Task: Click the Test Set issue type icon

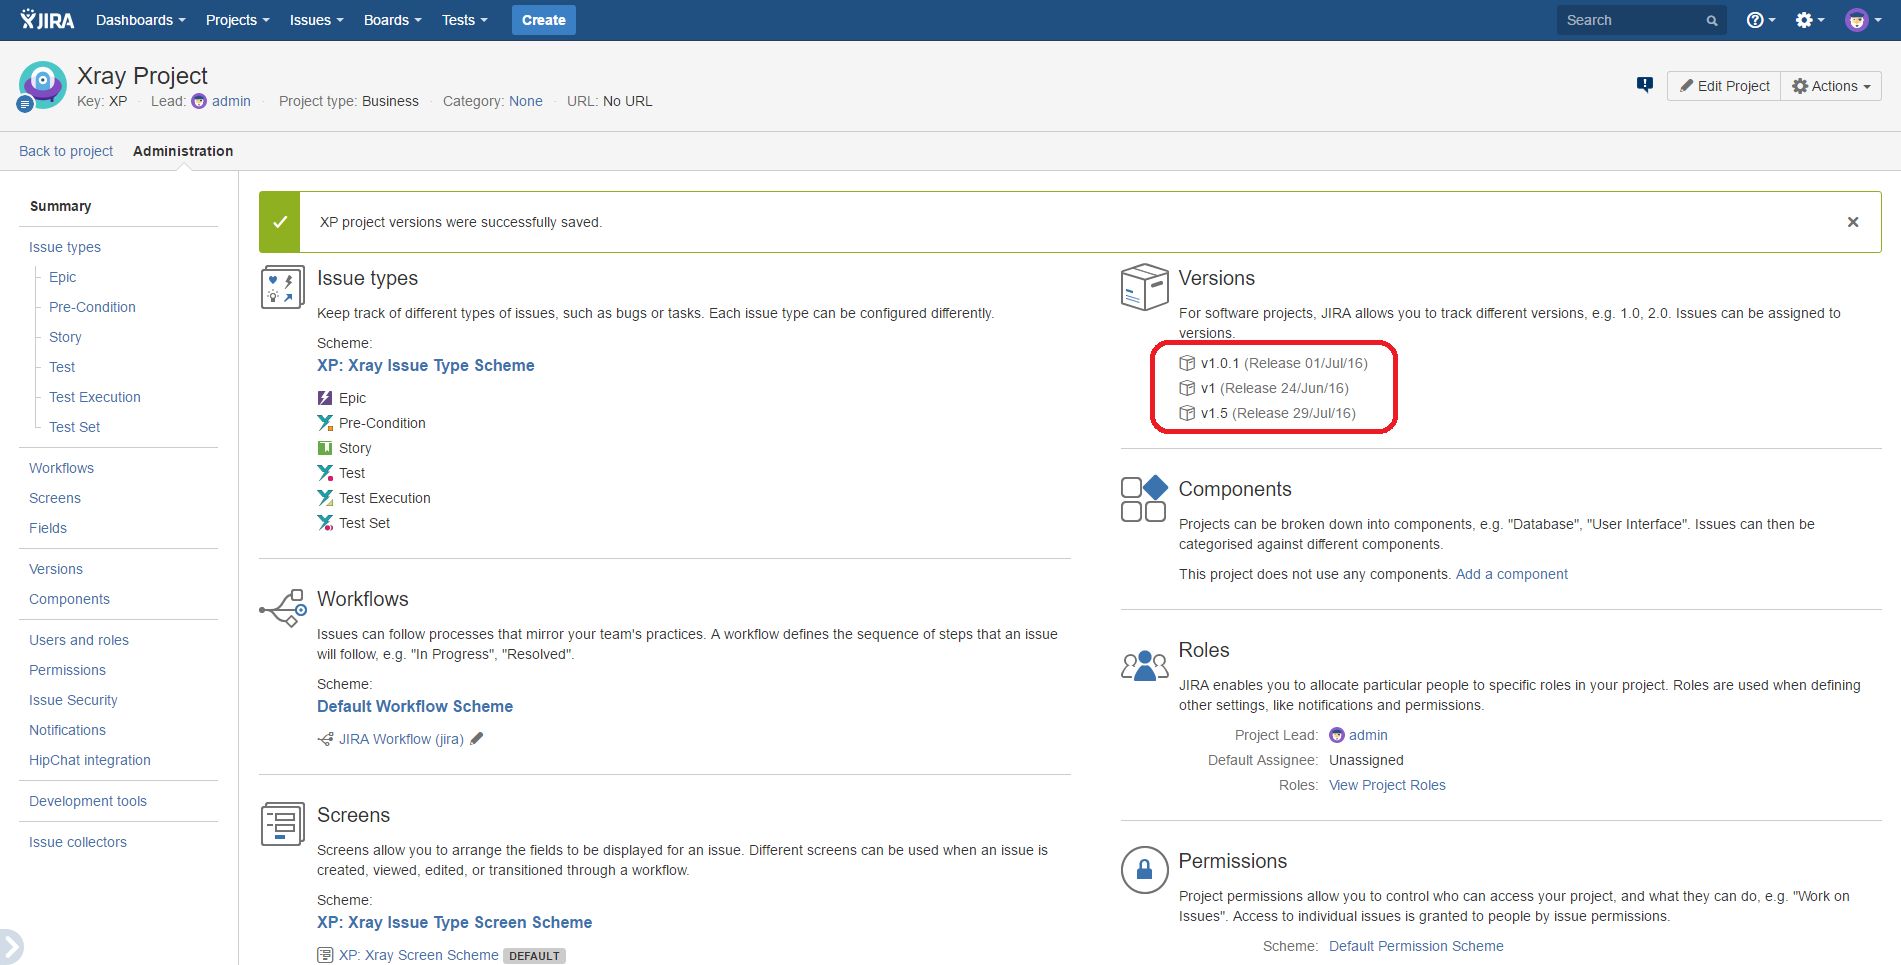Action: pos(325,523)
